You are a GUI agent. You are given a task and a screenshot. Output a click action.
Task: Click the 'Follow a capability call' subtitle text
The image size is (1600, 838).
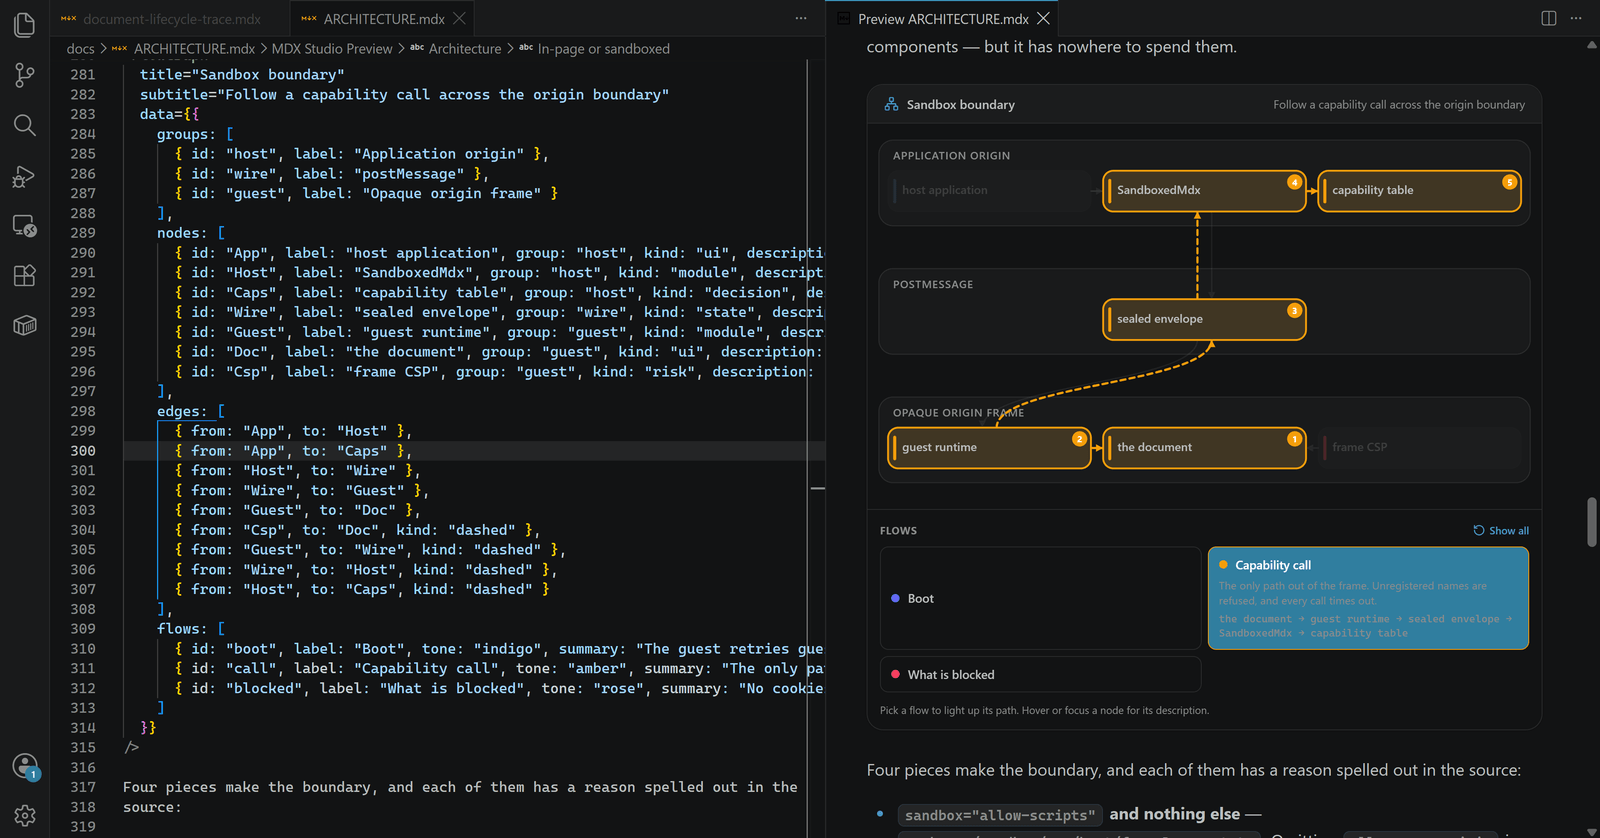[x=1399, y=104]
